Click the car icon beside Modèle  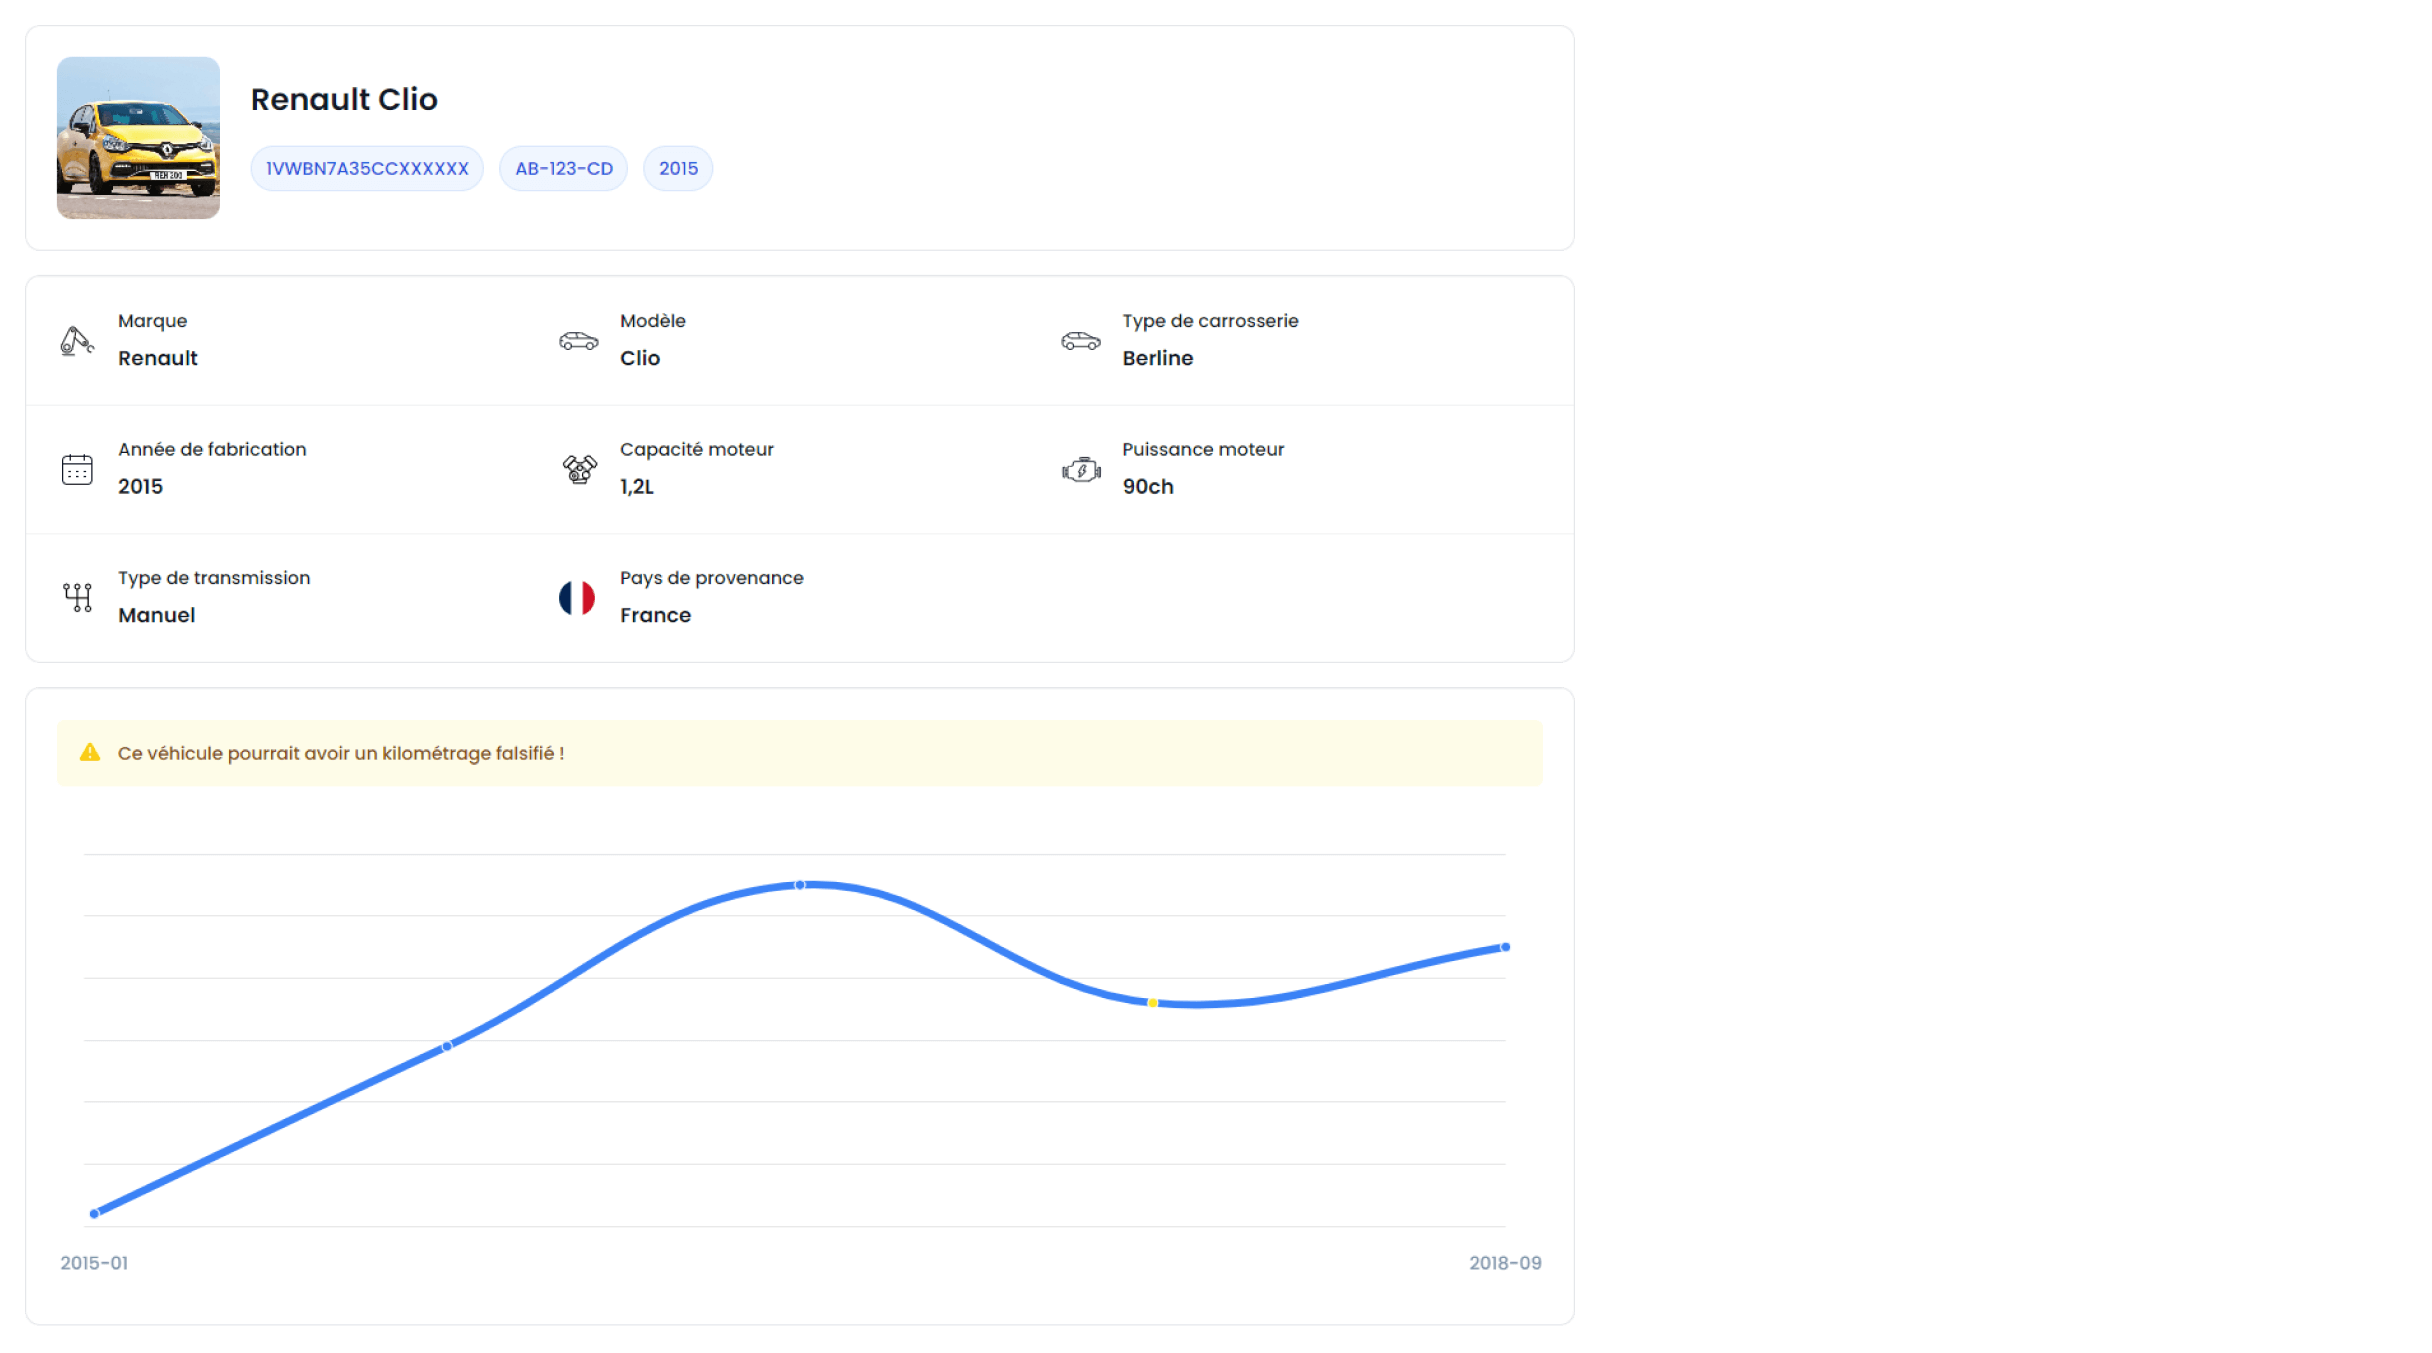point(578,341)
